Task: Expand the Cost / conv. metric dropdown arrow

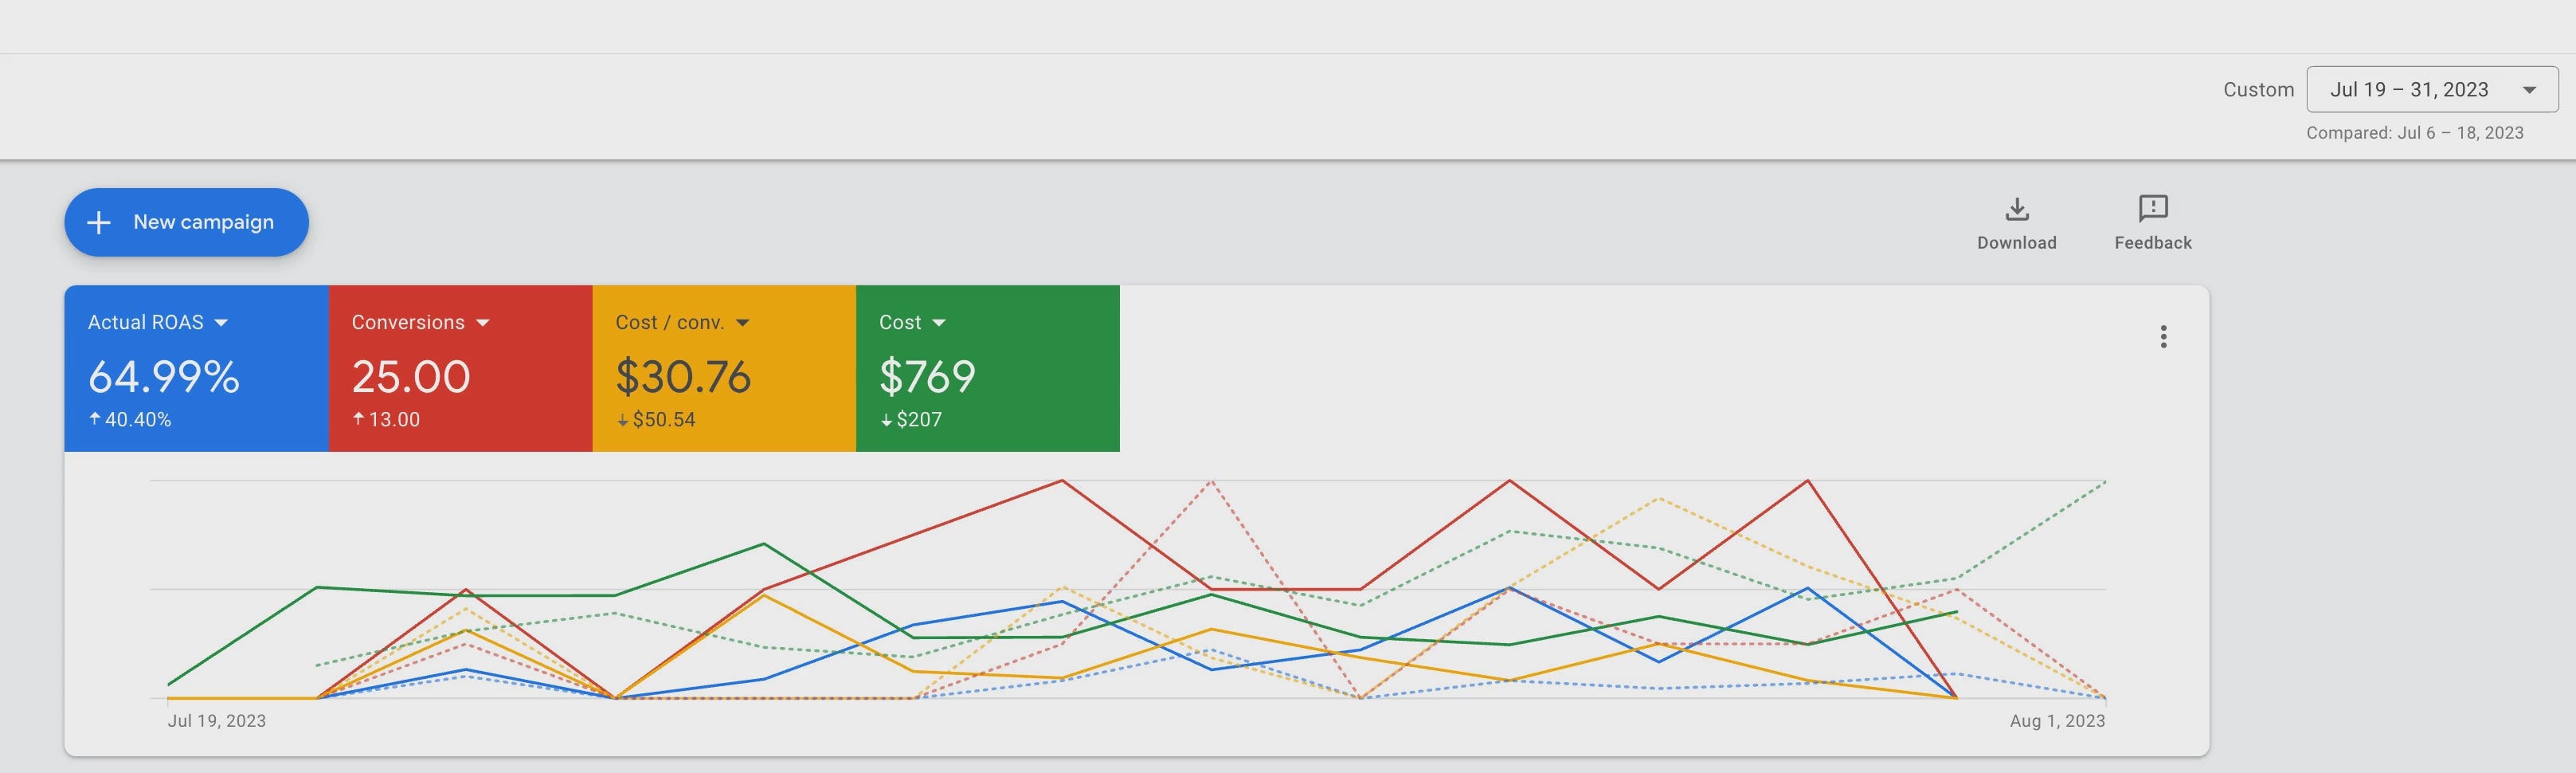Action: 742,323
